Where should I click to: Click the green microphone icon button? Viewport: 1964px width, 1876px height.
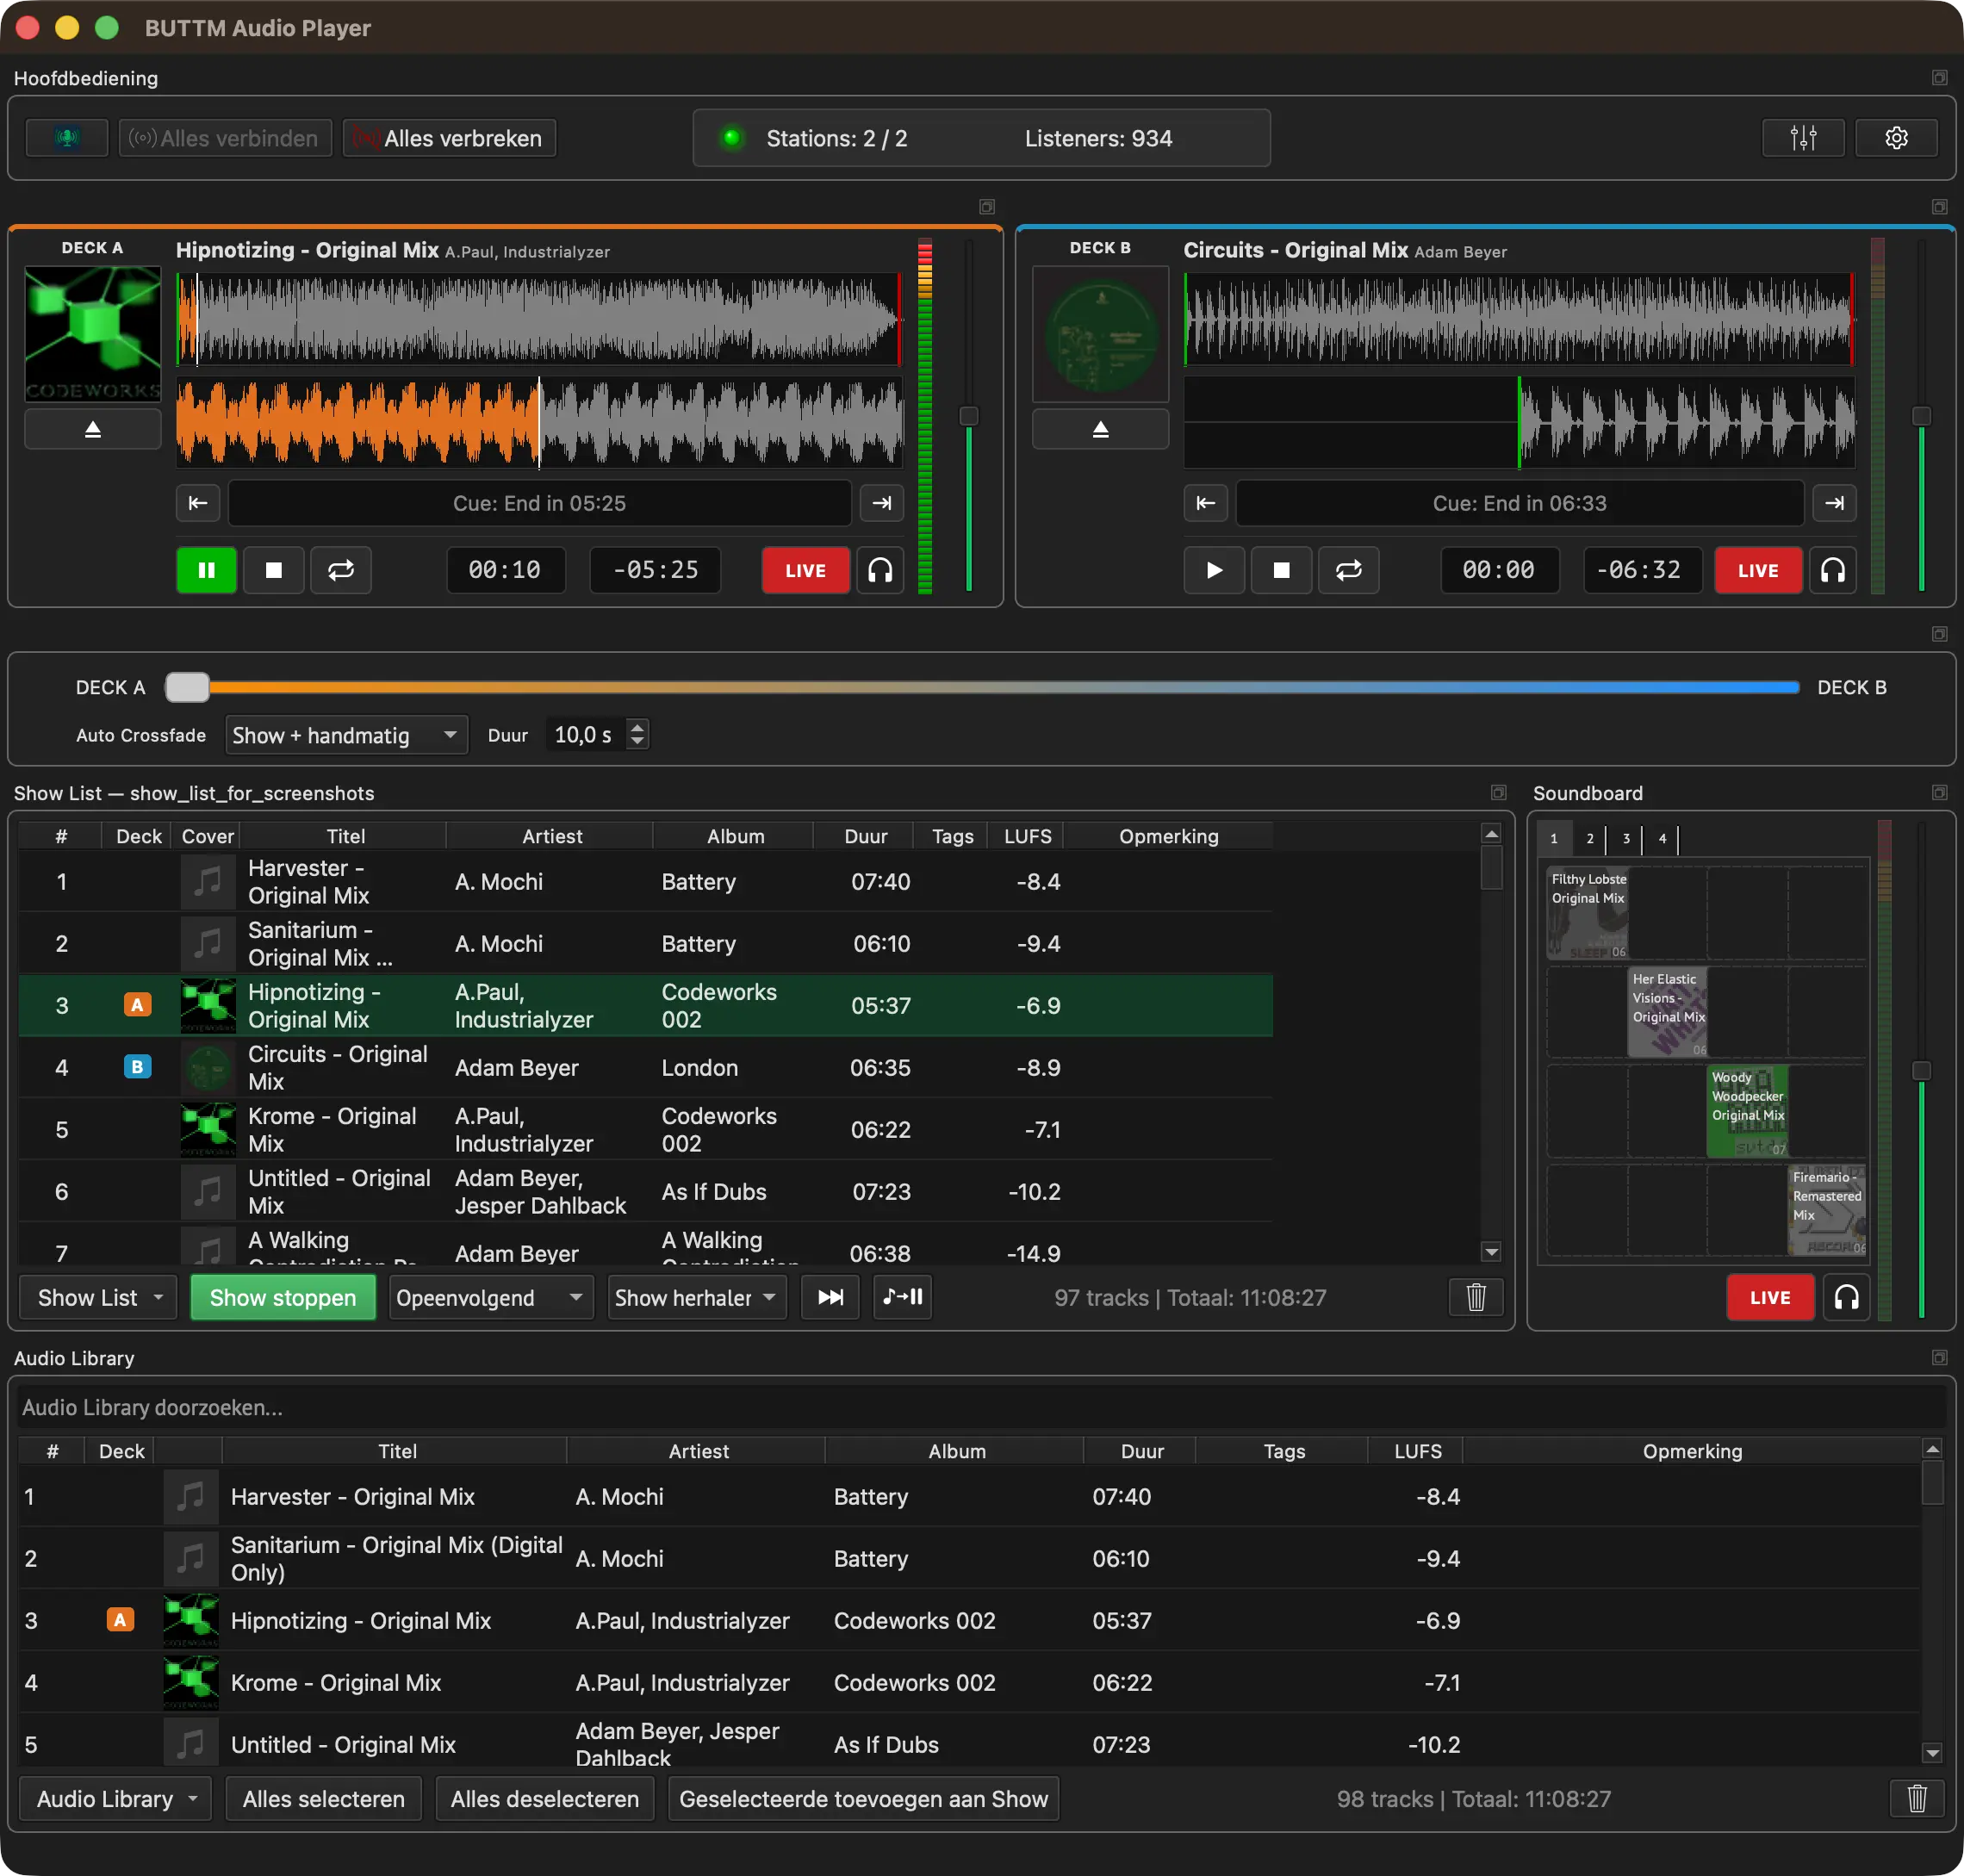(x=67, y=138)
